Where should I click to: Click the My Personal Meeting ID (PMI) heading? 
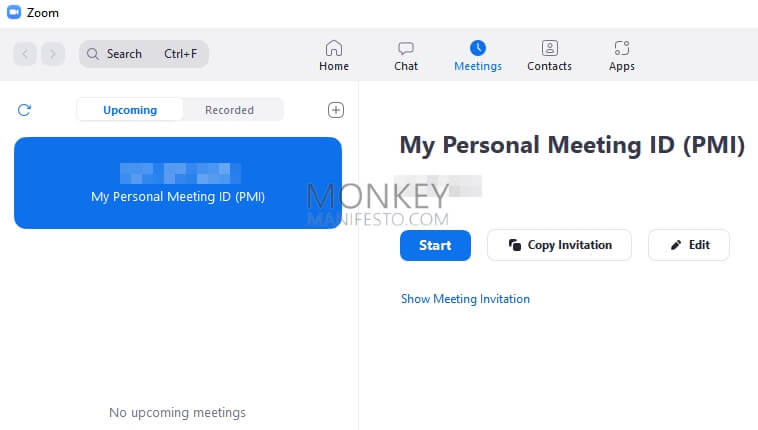click(x=572, y=146)
